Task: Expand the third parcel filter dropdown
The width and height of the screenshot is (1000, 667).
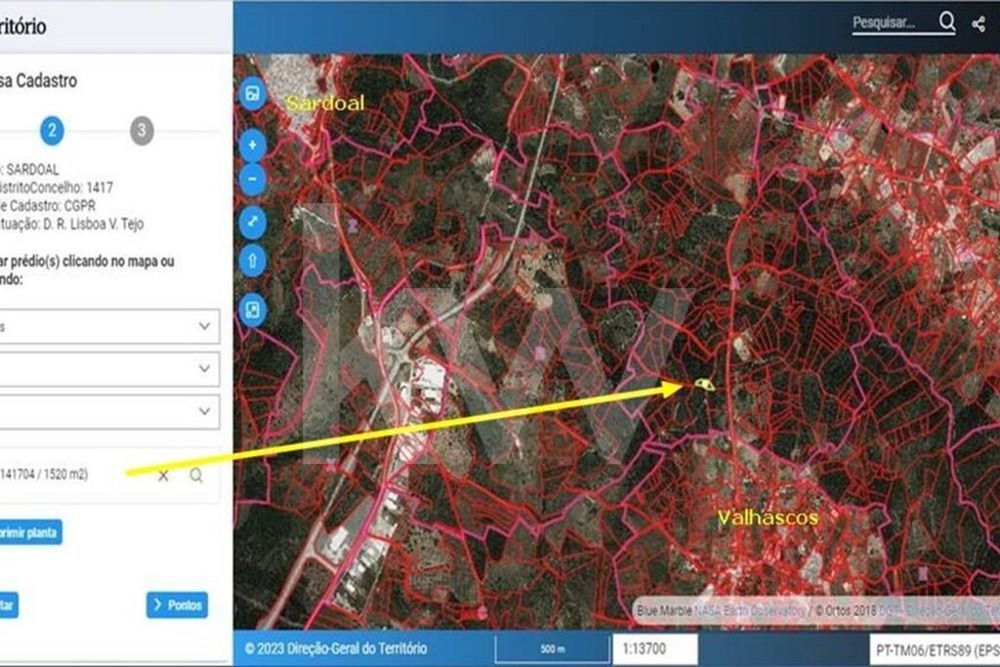Action: click(110, 411)
